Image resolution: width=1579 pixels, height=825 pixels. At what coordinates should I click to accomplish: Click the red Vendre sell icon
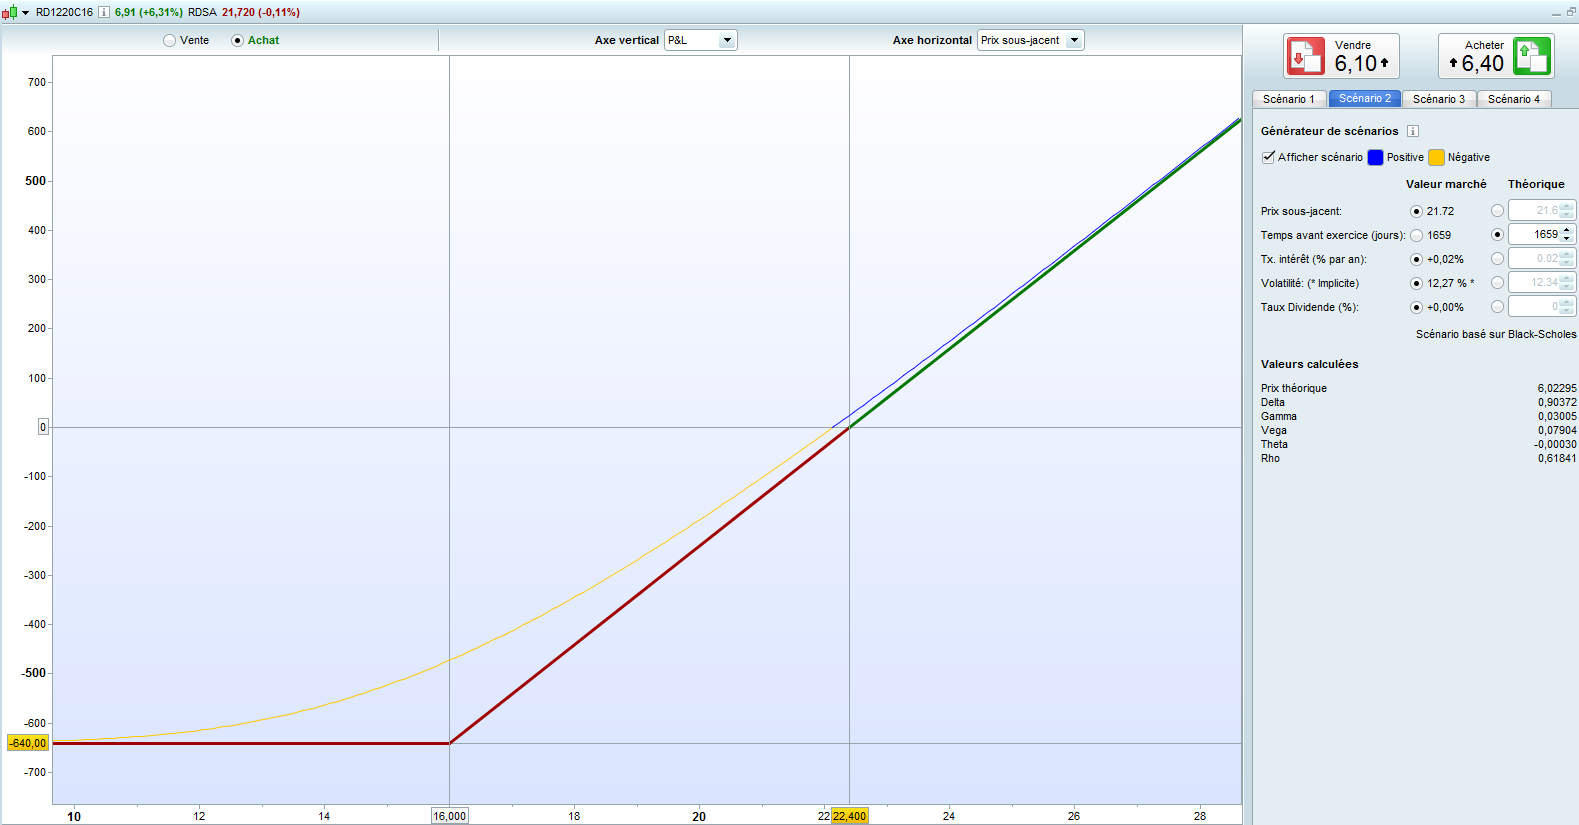pos(1306,56)
